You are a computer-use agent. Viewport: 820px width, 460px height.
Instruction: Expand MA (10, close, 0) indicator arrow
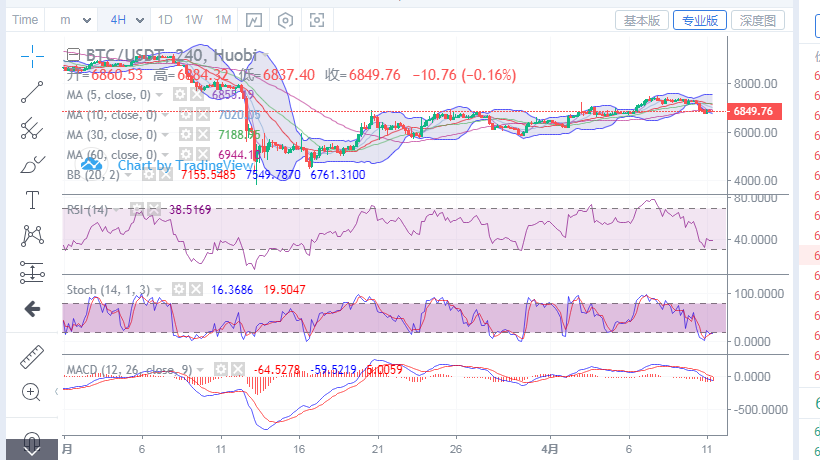coord(167,114)
